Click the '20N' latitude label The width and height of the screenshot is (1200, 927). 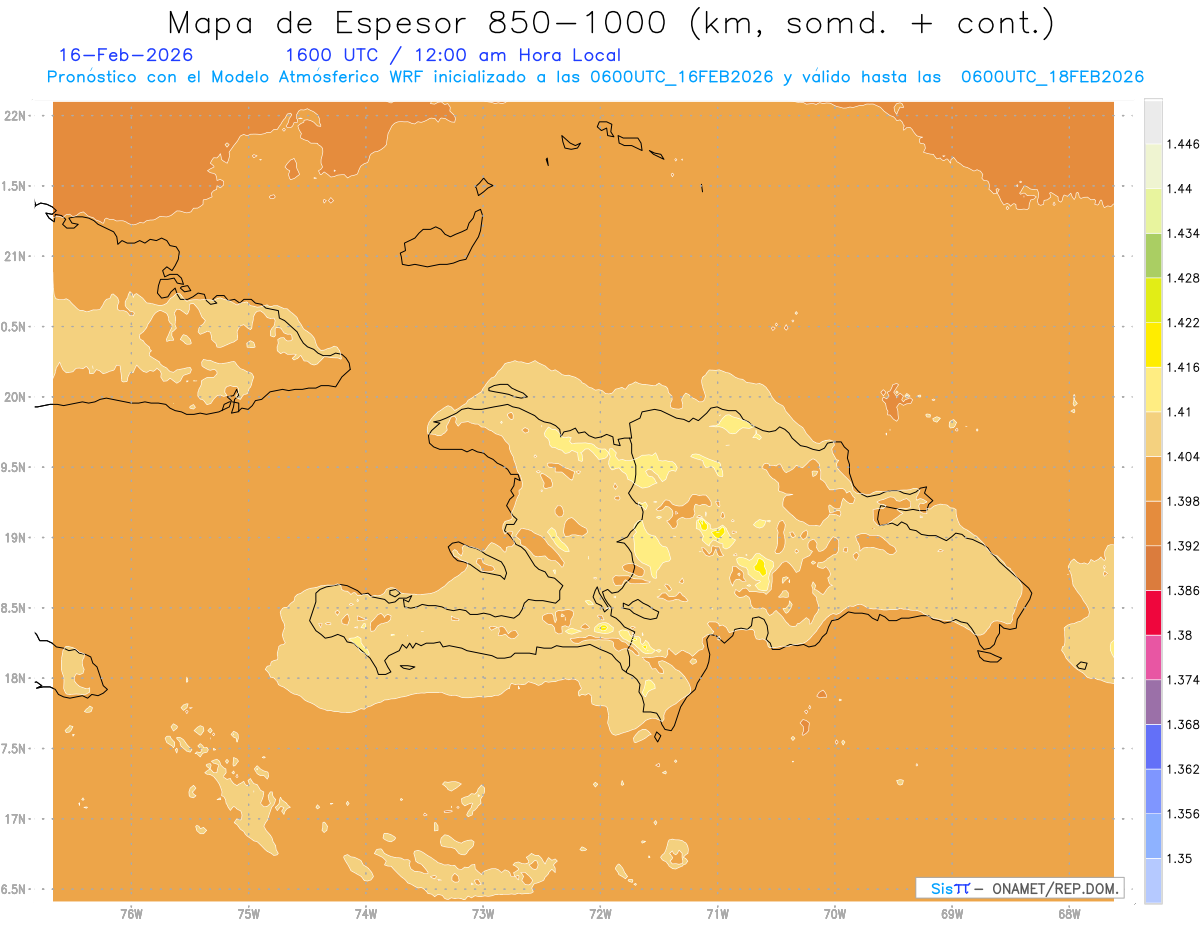pyautogui.click(x=15, y=397)
